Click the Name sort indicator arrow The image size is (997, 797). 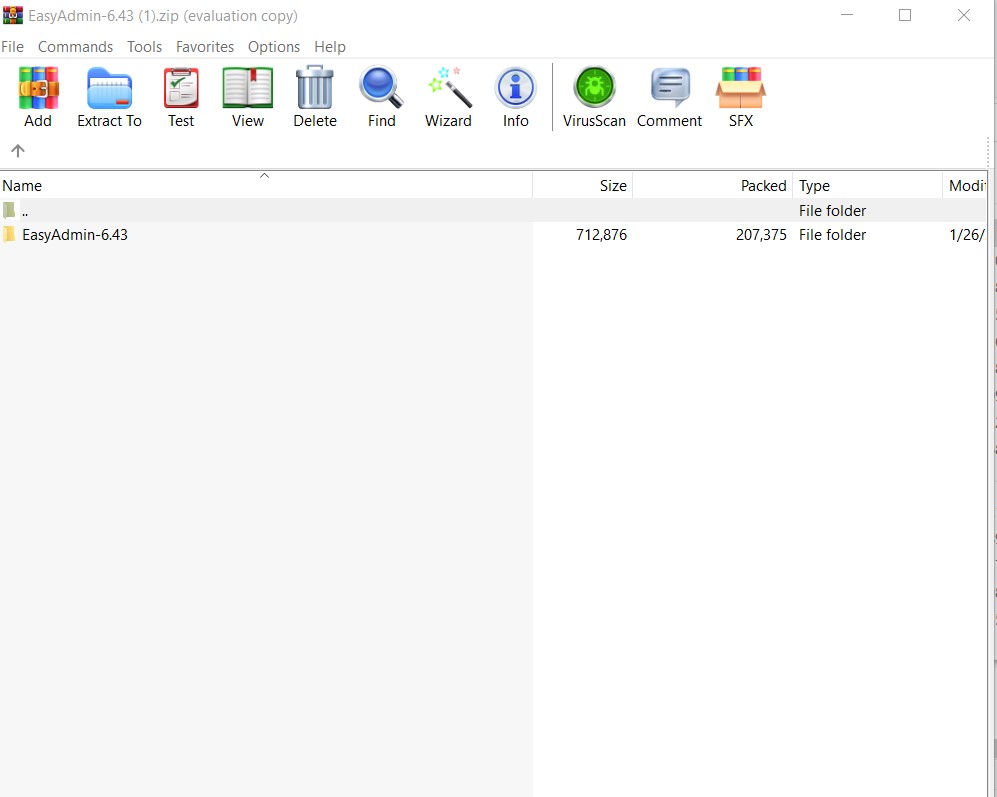coord(264,176)
